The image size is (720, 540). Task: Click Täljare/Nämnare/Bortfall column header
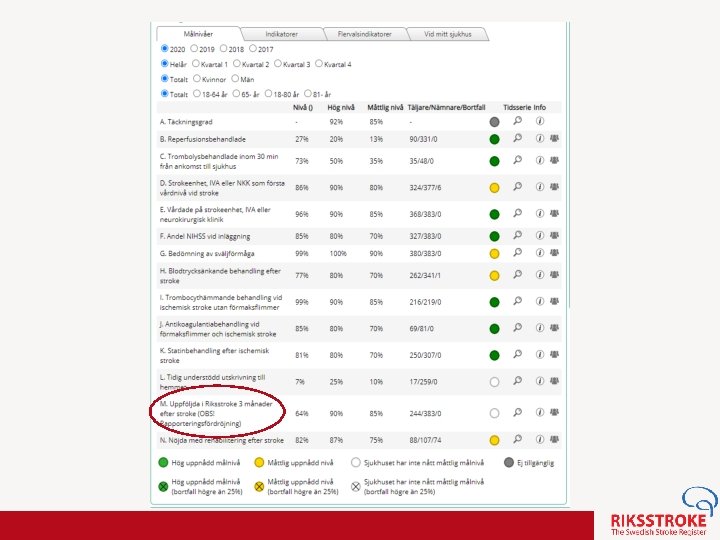446,107
